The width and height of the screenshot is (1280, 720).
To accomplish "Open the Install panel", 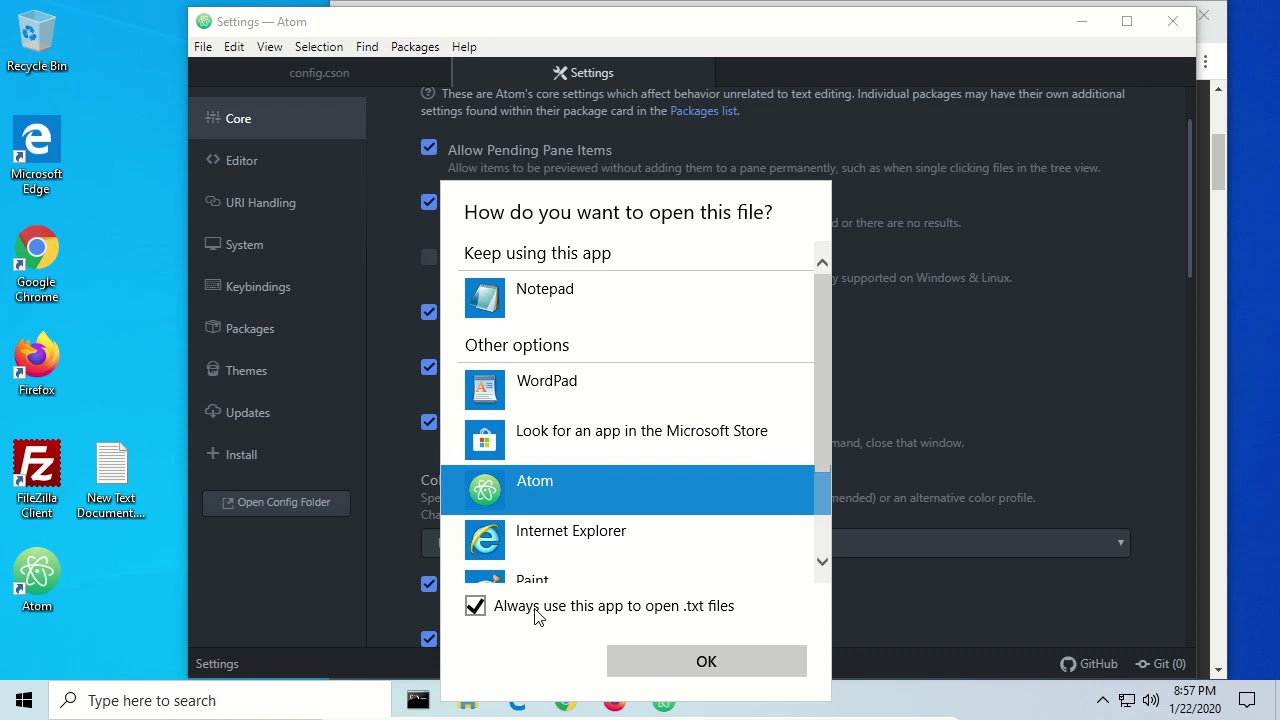I will (x=276, y=454).
